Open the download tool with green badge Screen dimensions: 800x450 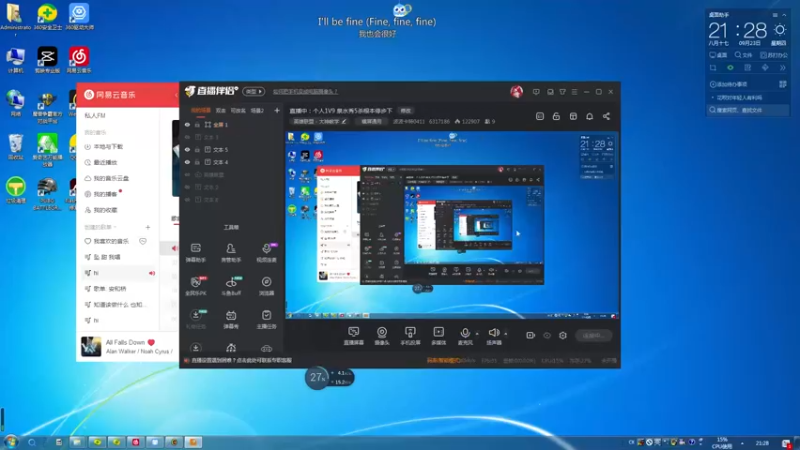pos(195,319)
